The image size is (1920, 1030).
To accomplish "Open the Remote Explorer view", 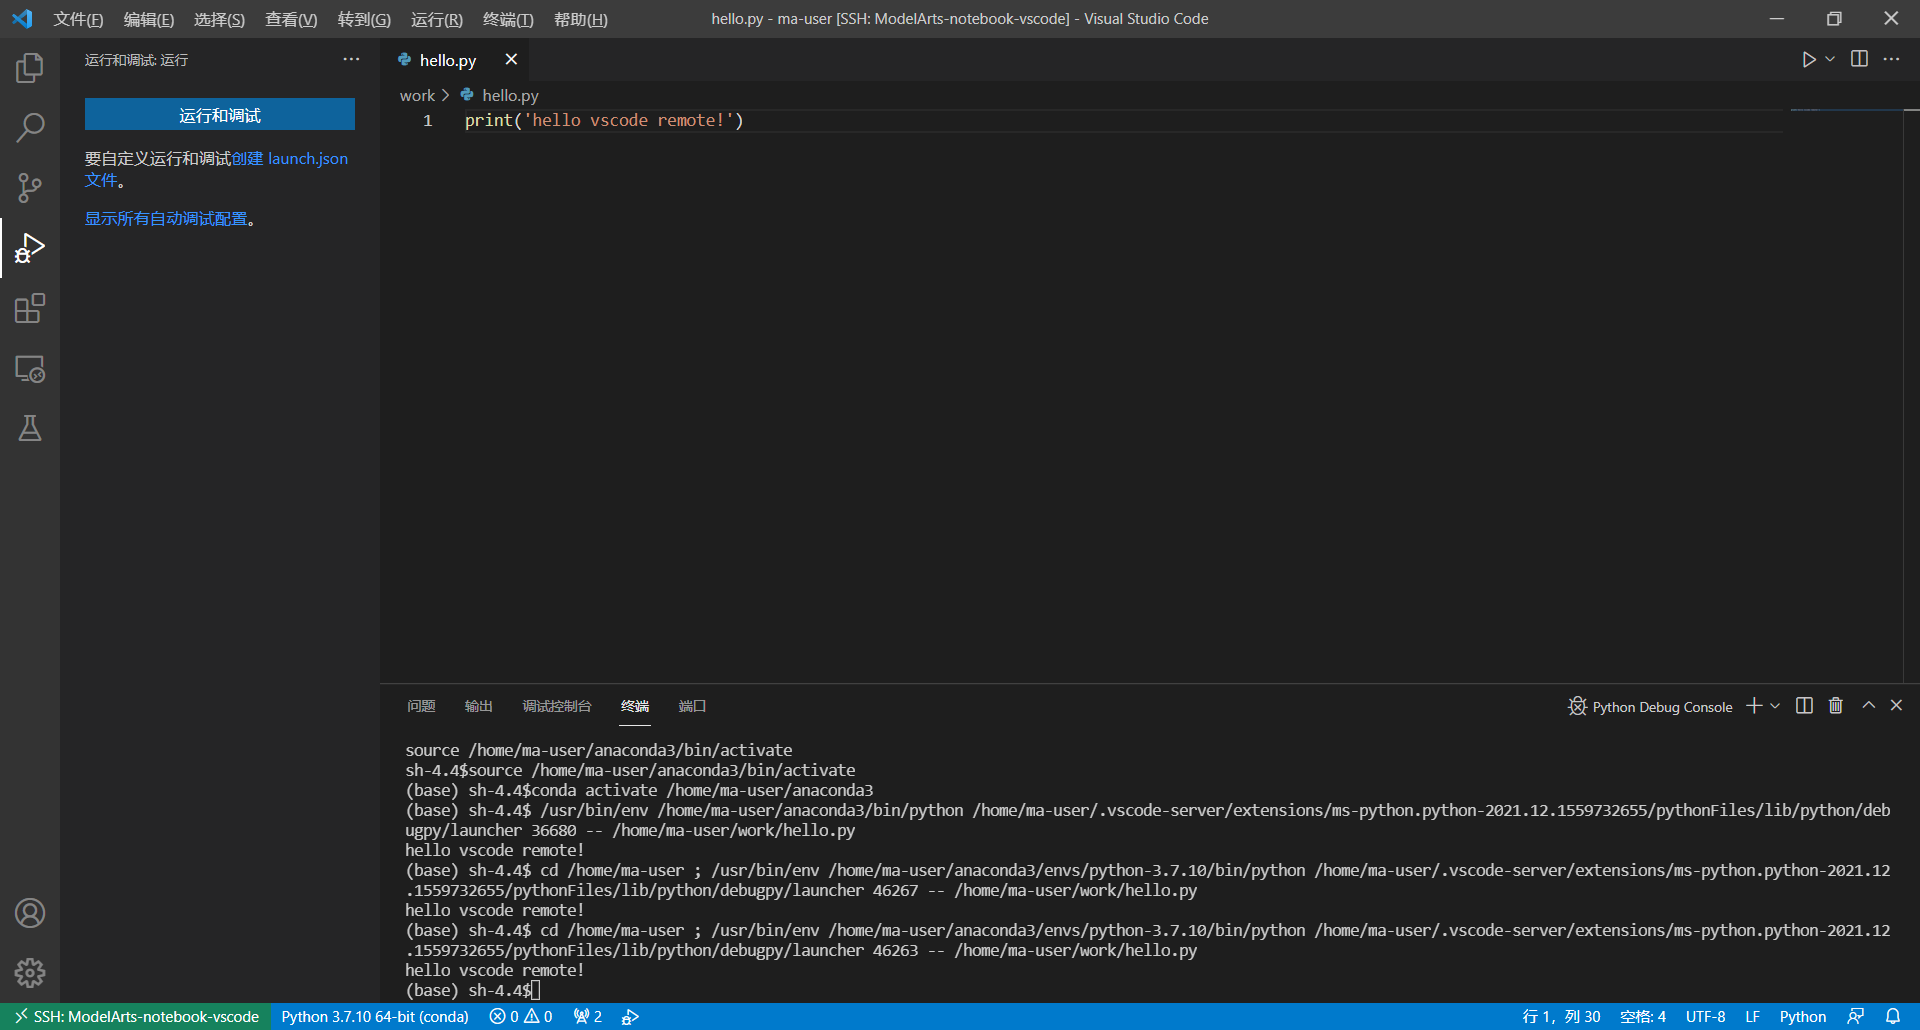I will click(30, 369).
